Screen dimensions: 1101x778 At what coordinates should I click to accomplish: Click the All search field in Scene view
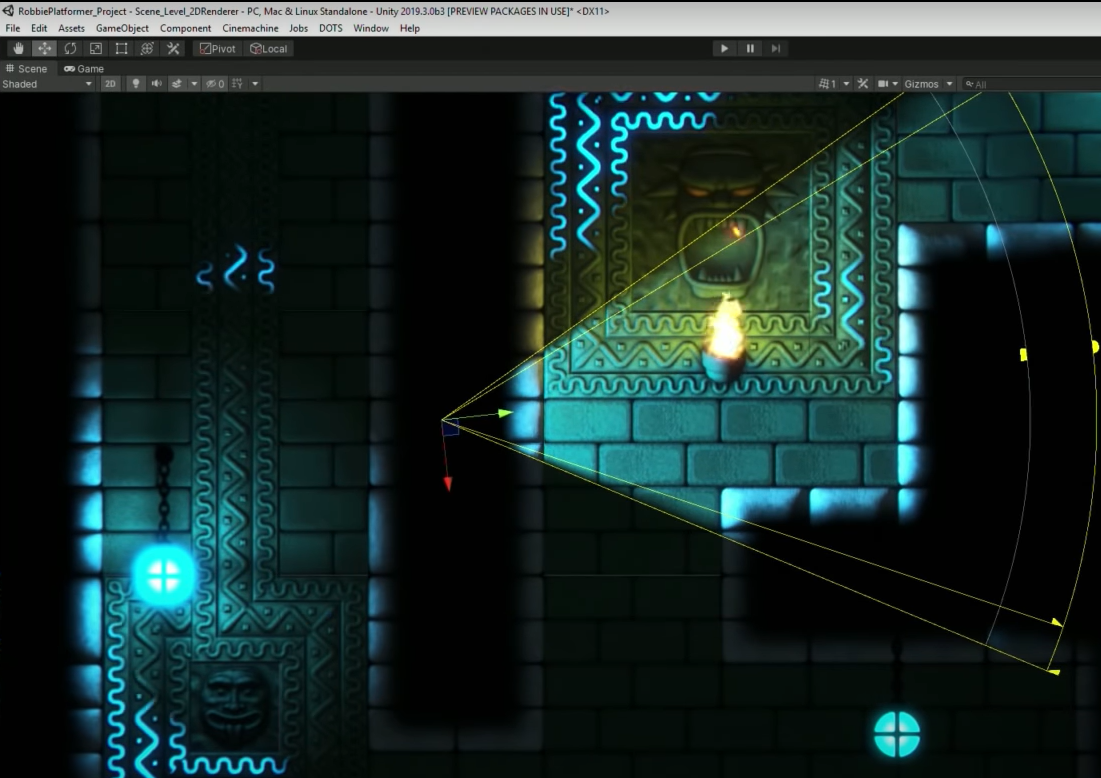coord(990,84)
